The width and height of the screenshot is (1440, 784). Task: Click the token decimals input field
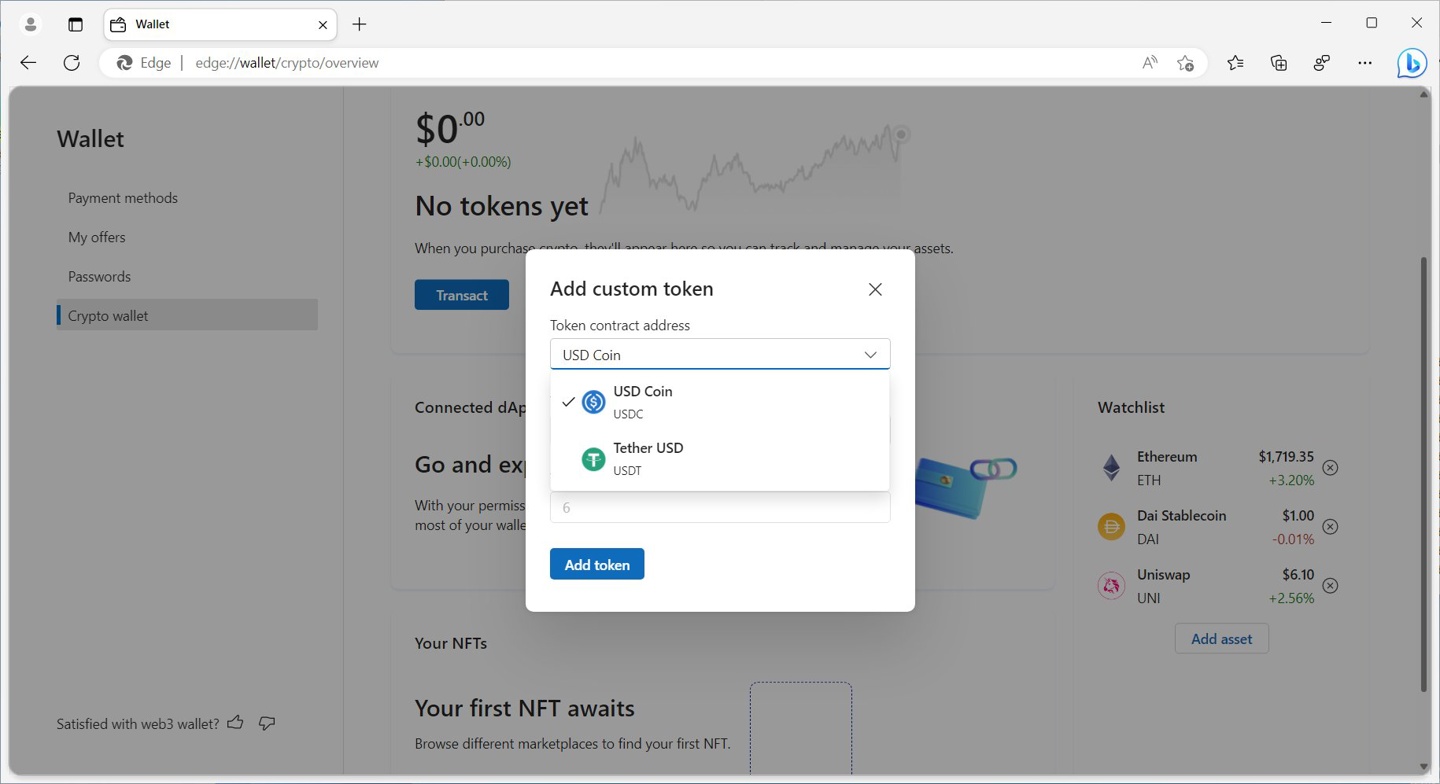[x=719, y=508]
